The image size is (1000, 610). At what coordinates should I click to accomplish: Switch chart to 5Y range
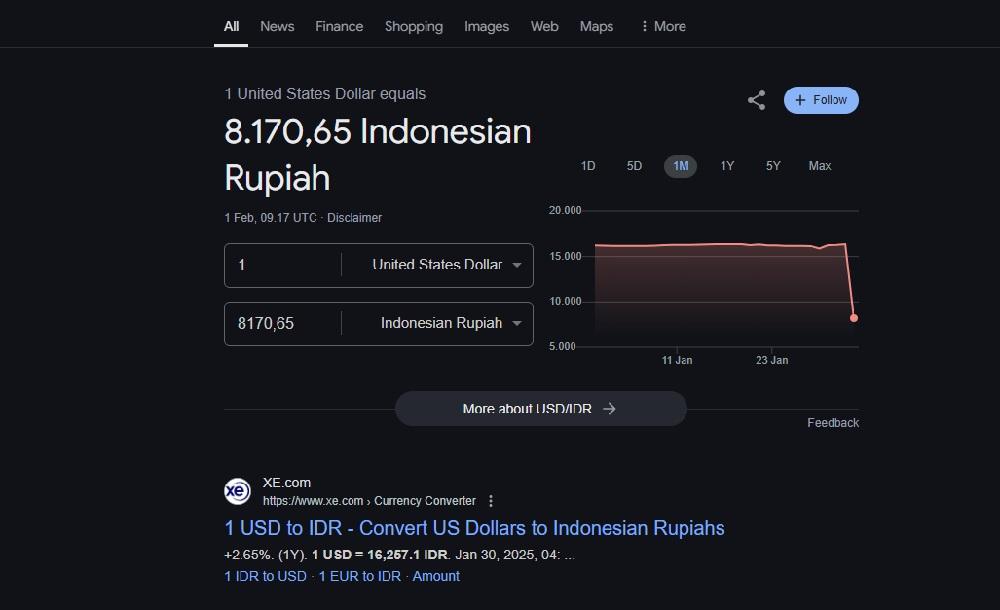tap(773, 166)
